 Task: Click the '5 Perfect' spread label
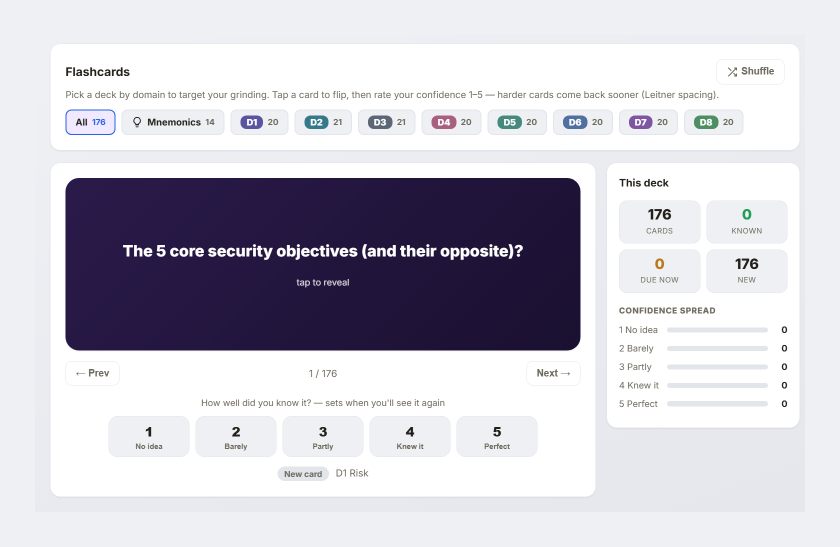click(638, 404)
